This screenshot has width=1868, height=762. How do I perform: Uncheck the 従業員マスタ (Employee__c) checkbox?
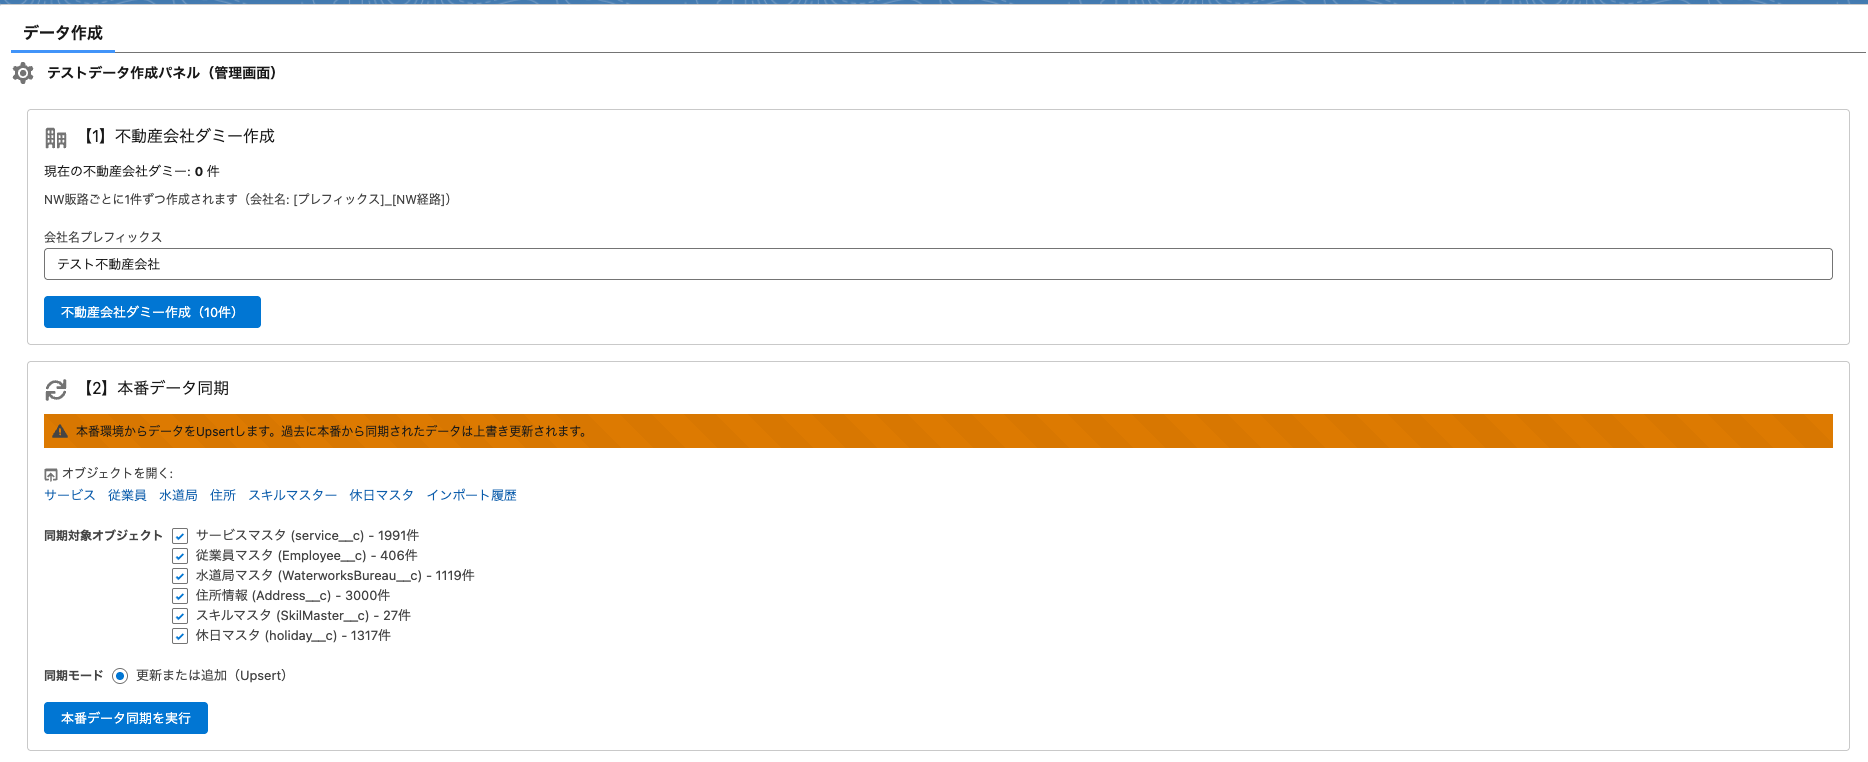coord(180,556)
